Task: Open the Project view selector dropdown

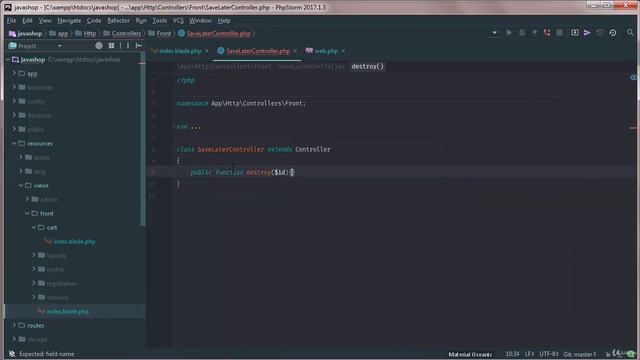Action: (x=60, y=46)
